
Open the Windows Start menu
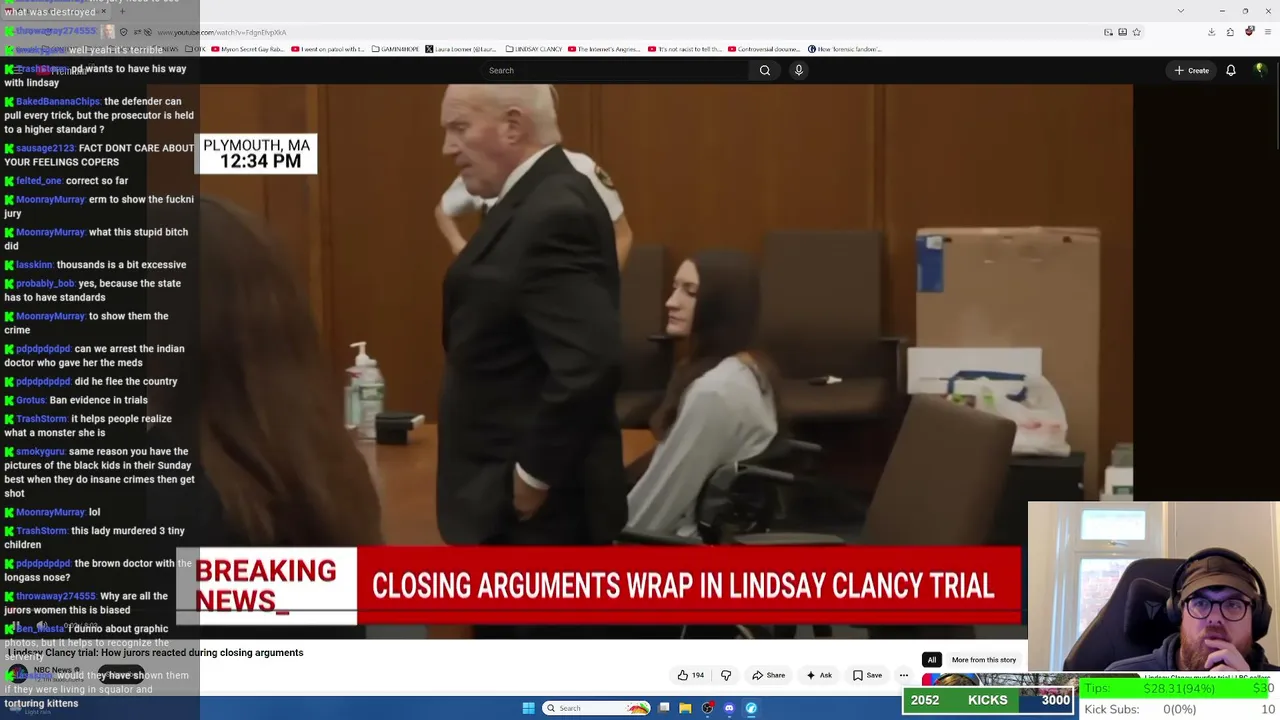528,708
